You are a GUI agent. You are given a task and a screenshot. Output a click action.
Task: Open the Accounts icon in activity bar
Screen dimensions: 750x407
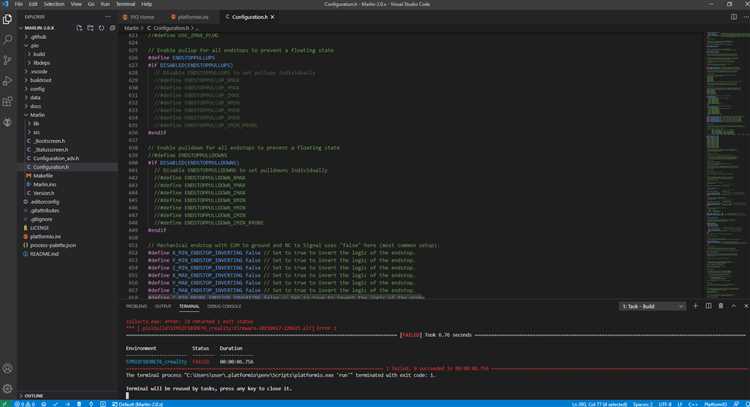tap(8, 368)
